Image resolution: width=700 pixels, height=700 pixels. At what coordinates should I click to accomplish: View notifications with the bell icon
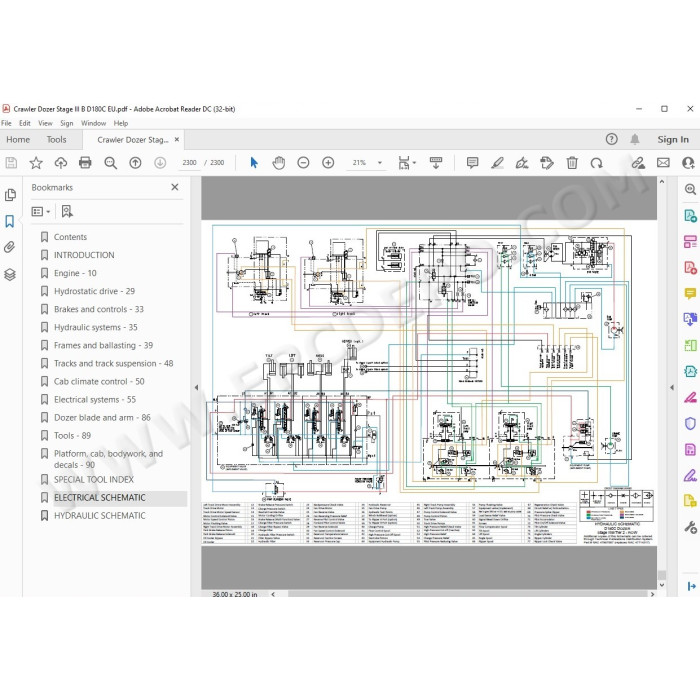[635, 139]
